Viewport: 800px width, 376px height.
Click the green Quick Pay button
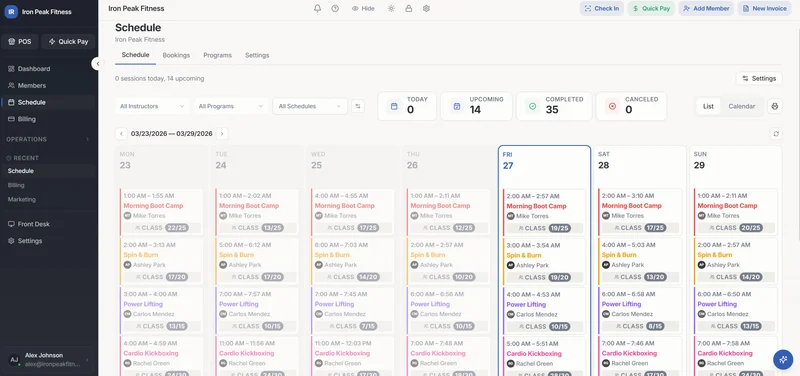pos(651,9)
